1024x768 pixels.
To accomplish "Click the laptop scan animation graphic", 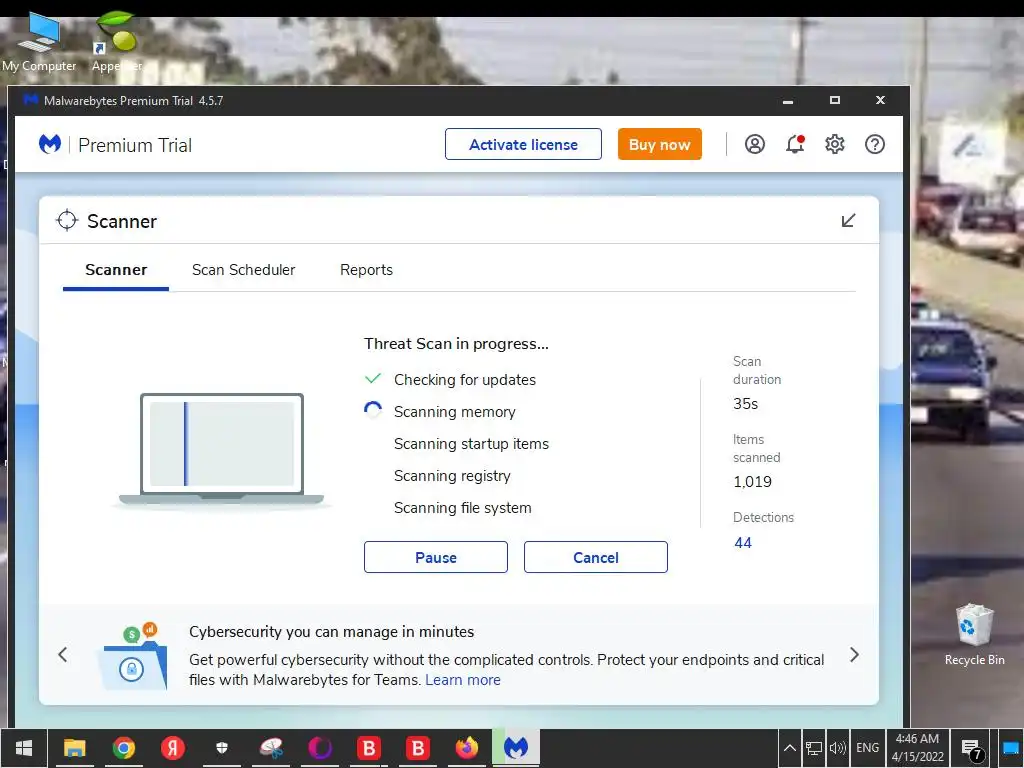I will tap(221, 449).
